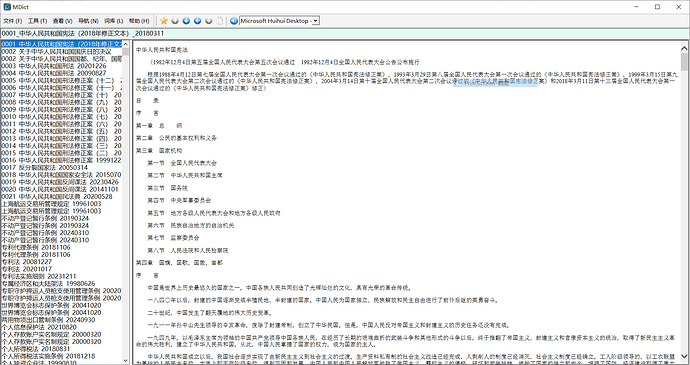Select 0021 中华人民共和国民法典 20200528 entry

click(x=61, y=196)
